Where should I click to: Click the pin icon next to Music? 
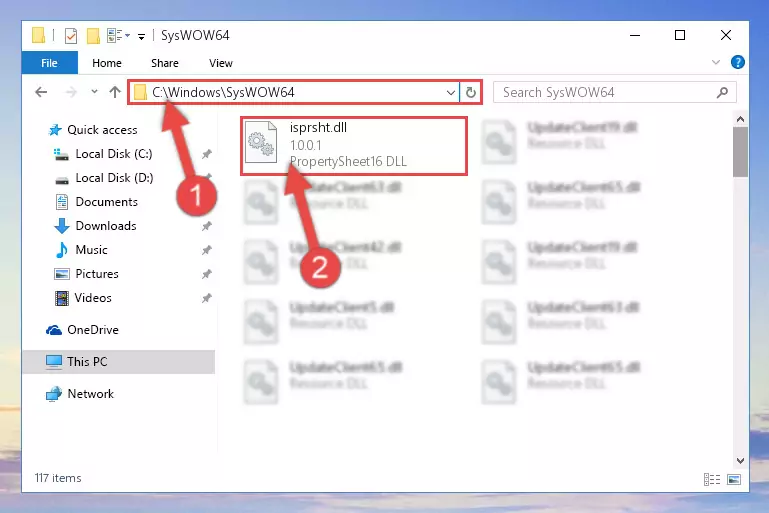coord(206,250)
